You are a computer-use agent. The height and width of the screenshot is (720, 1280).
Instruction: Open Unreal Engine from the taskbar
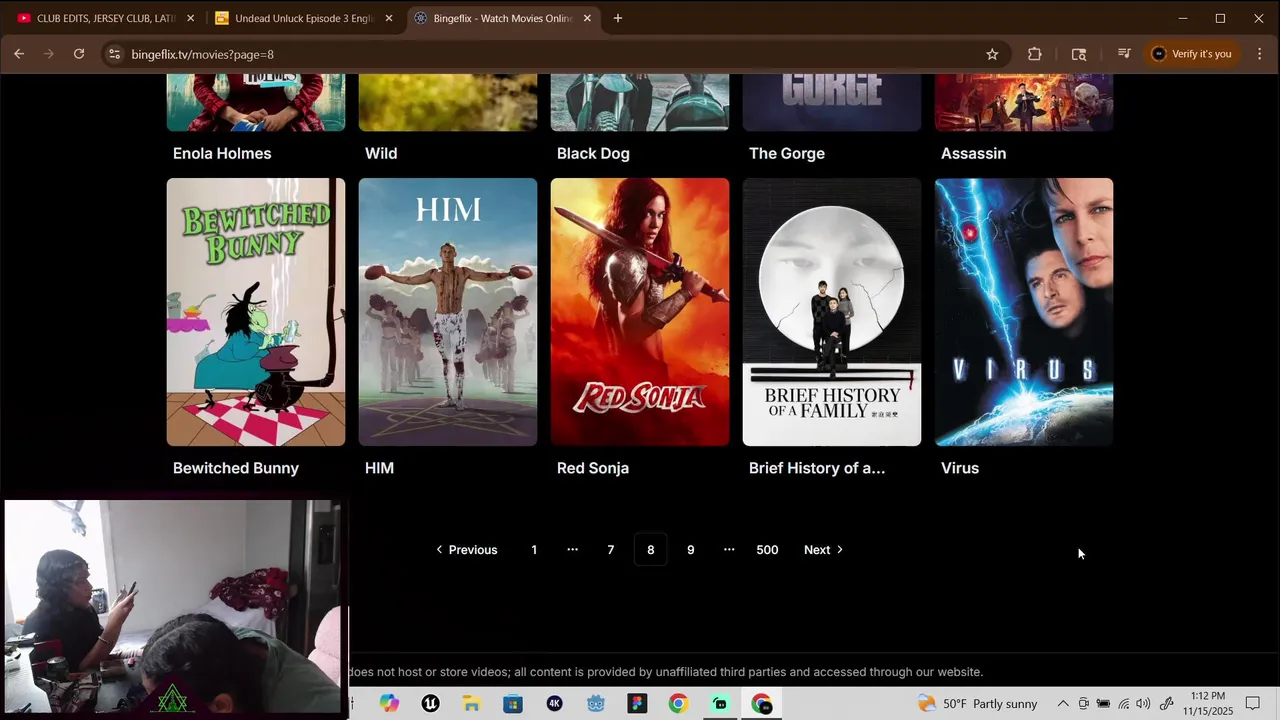(x=430, y=704)
